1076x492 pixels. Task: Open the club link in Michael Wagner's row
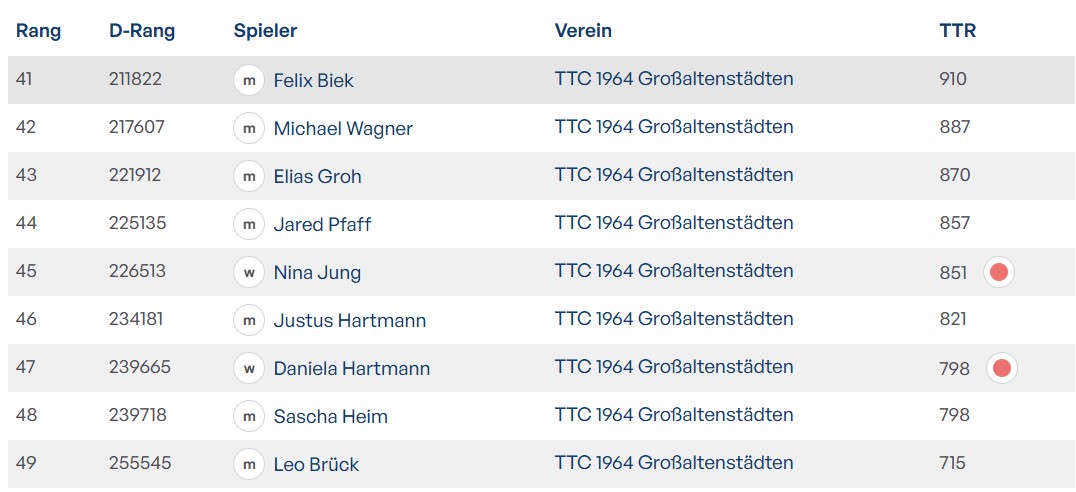point(673,127)
